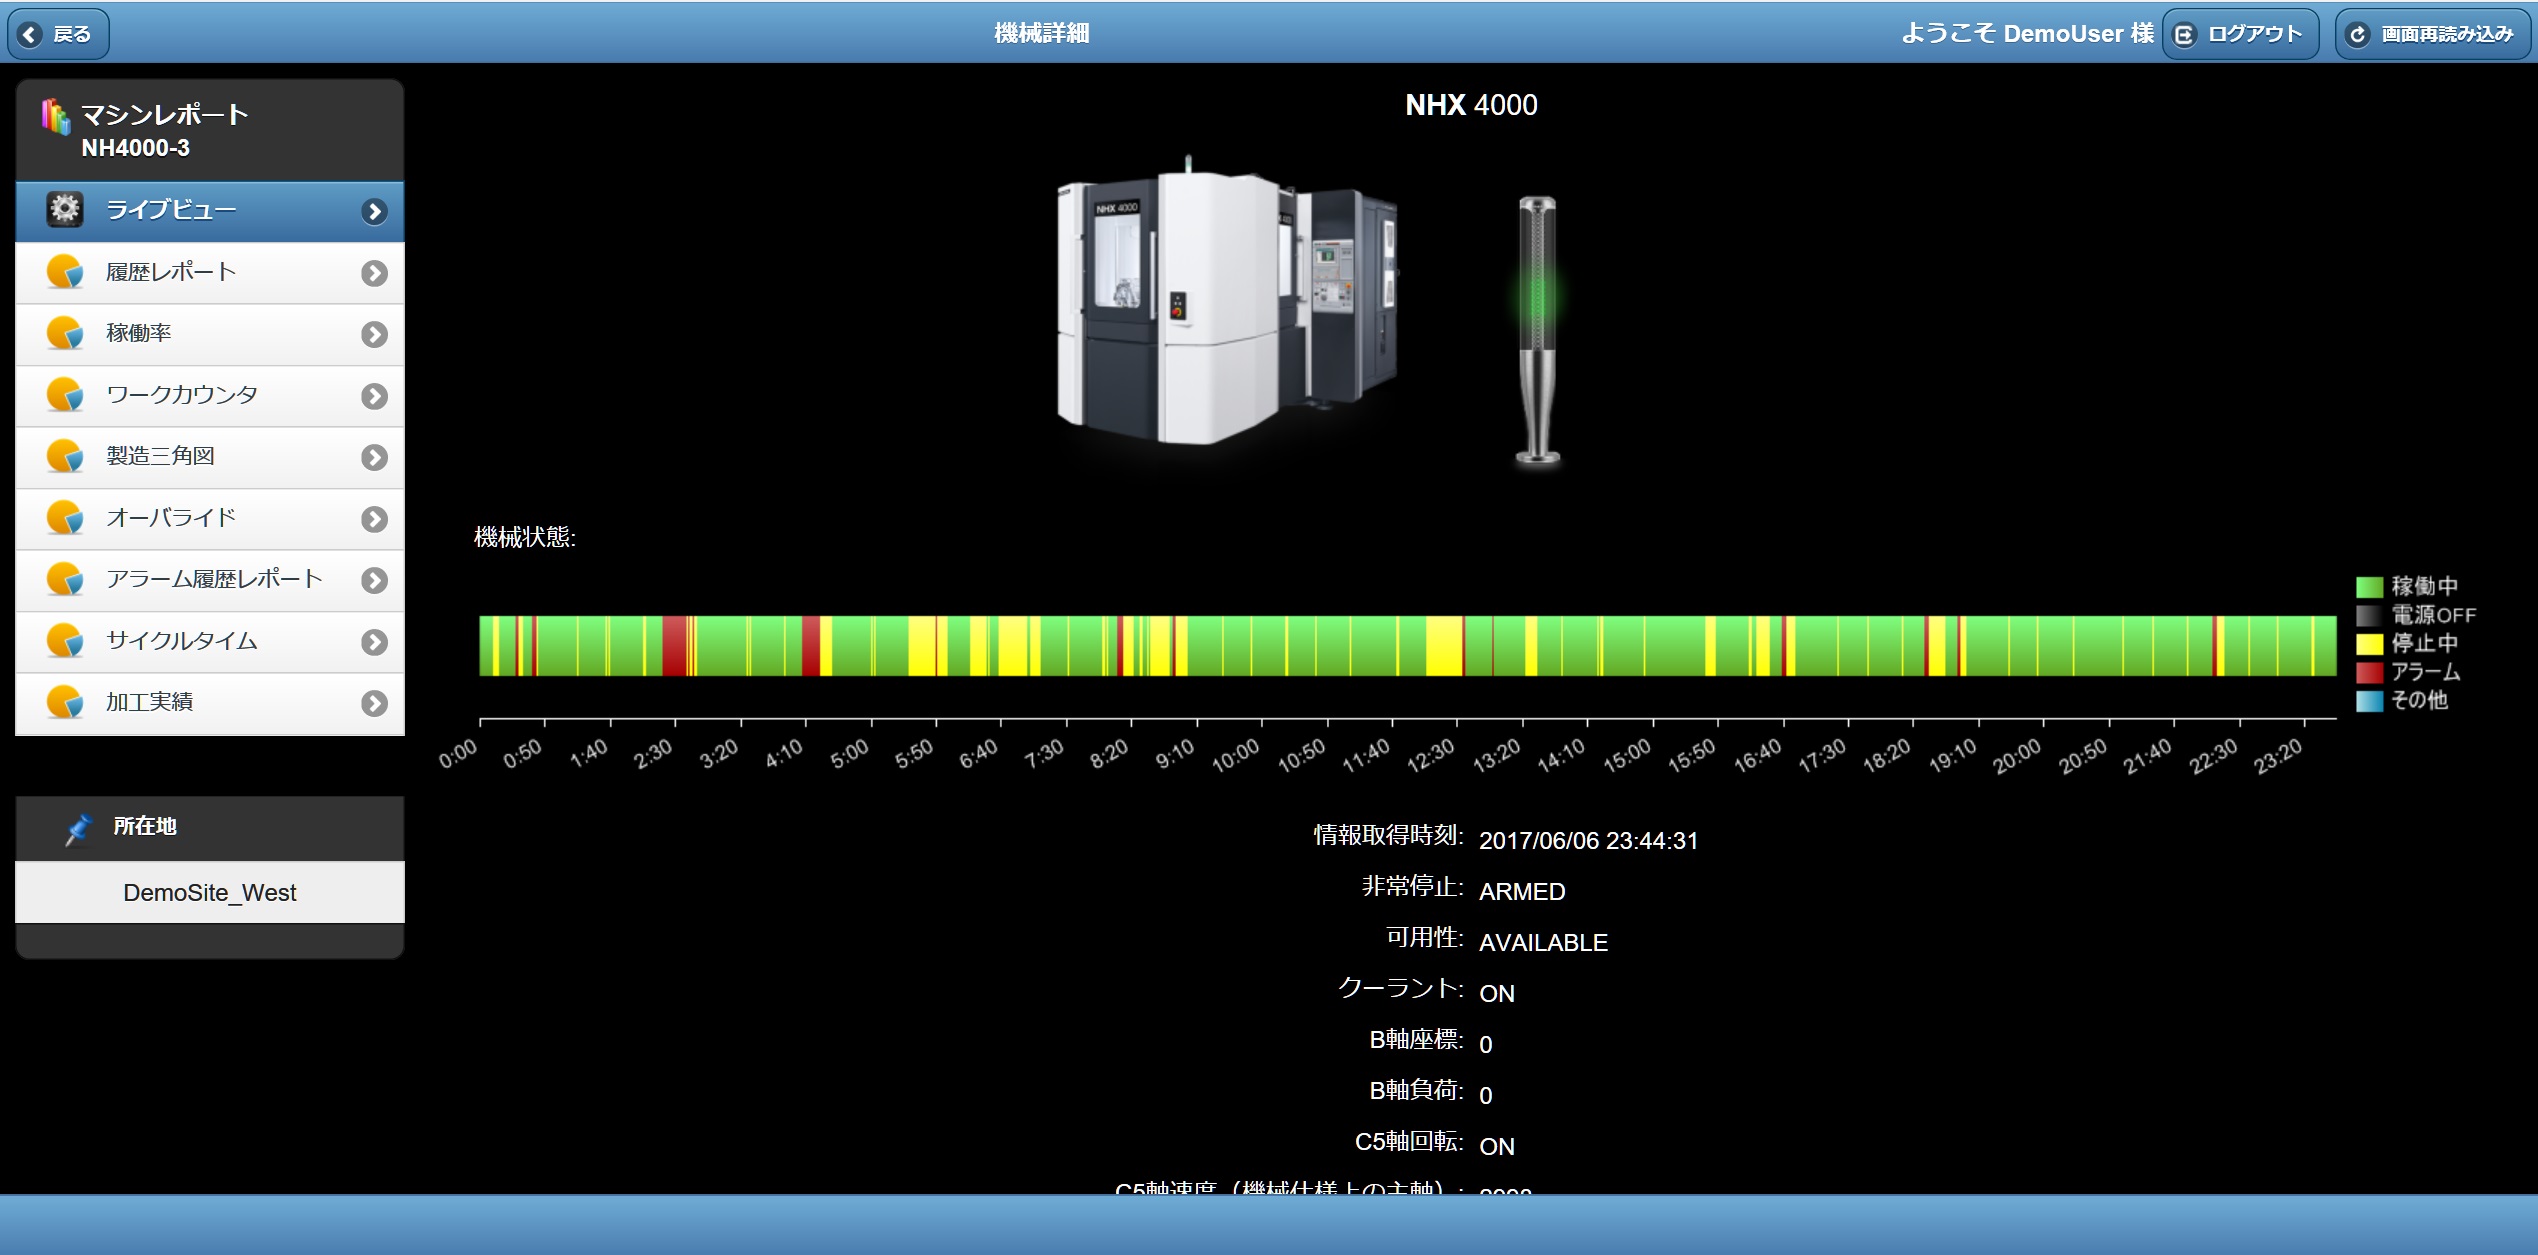Click the chevron arrow on ワークカウンタ row

click(375, 396)
